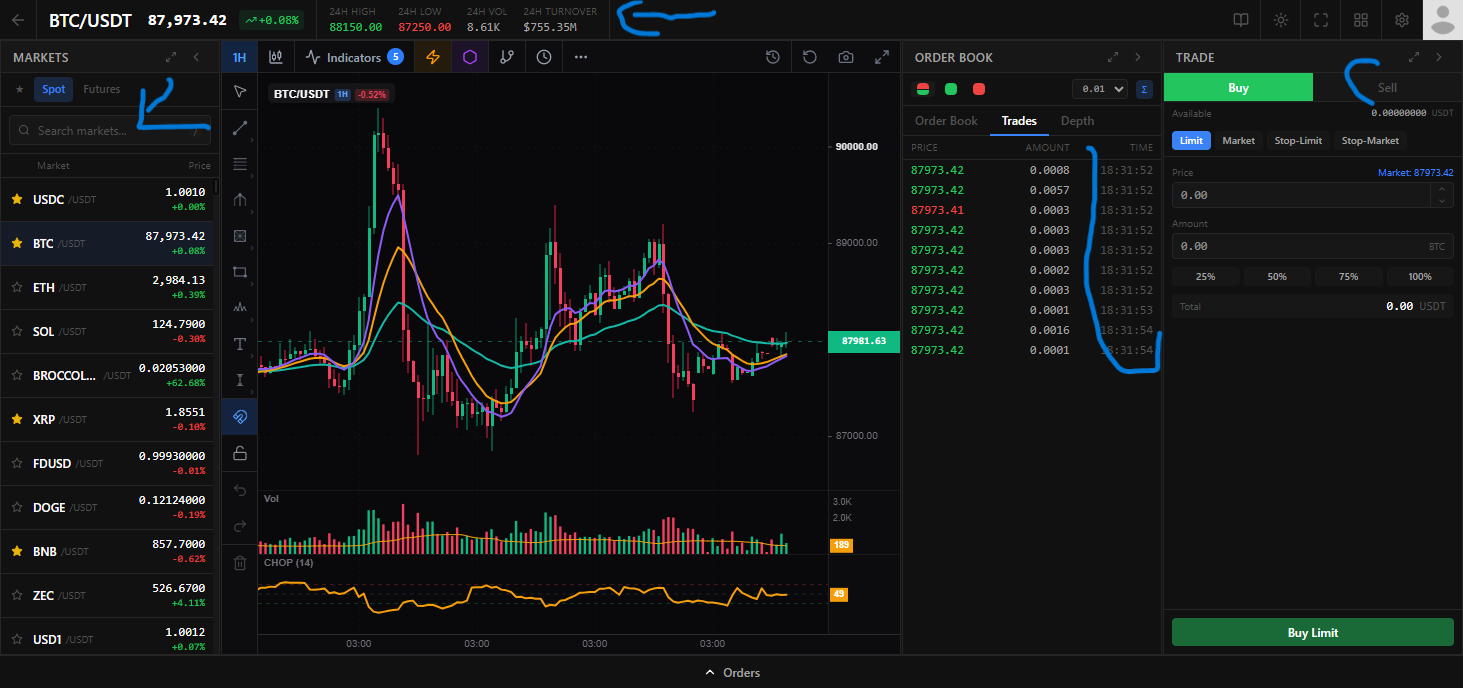This screenshot has height=688, width=1463.
Task: Choose the Stop-Limit order type
Action: click(x=1298, y=141)
